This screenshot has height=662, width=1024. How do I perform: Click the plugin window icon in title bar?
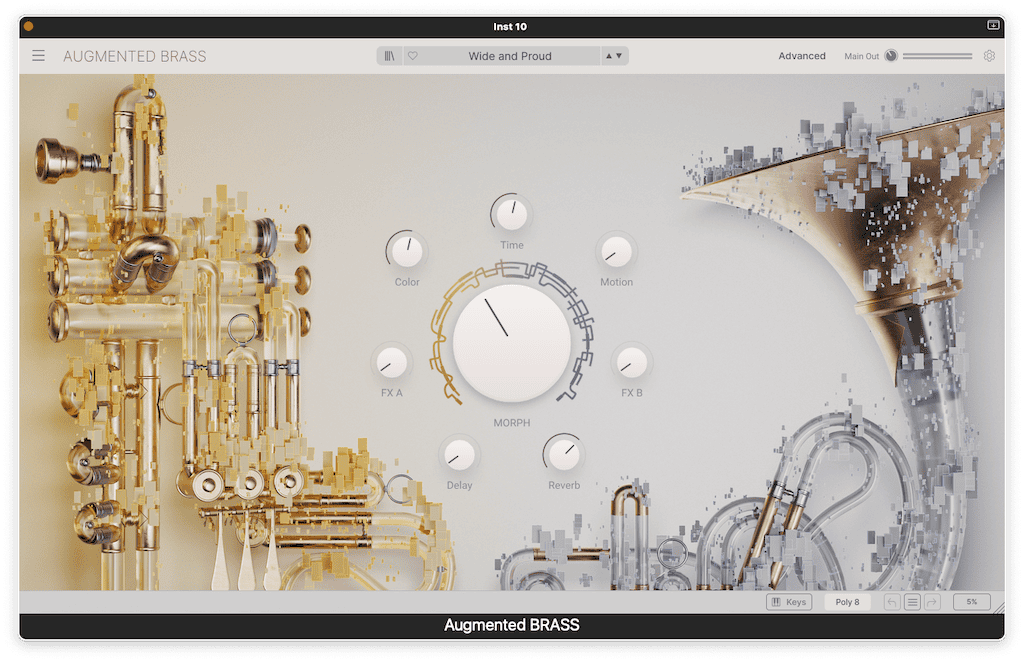coord(993,25)
